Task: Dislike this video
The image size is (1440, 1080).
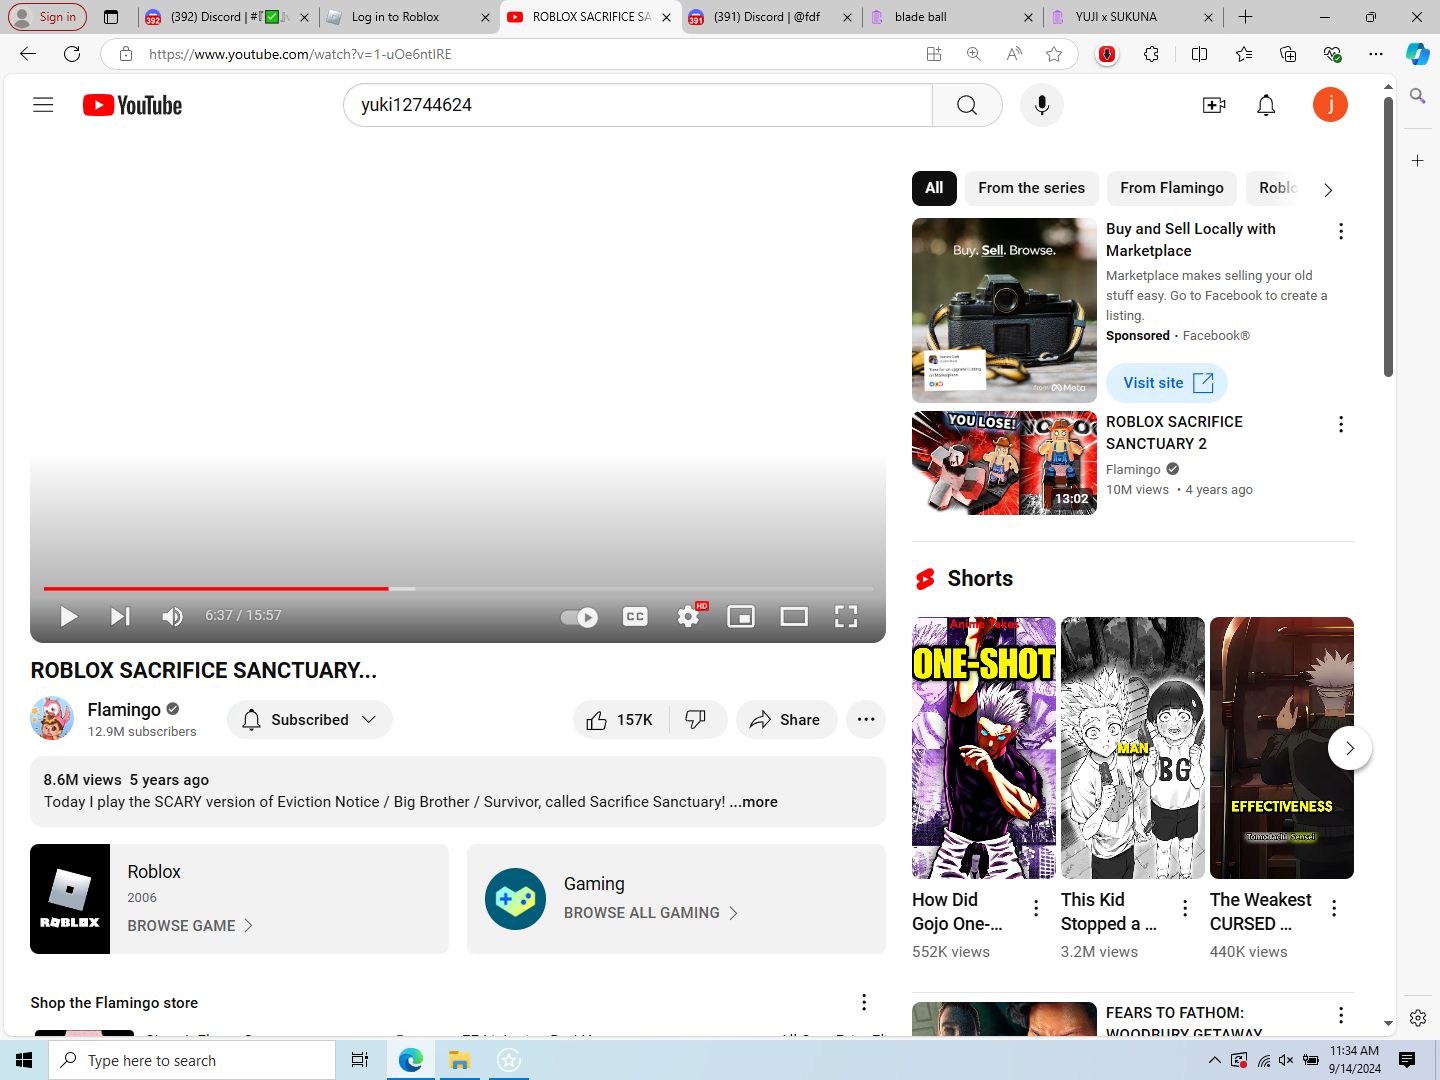Action: pyautogui.click(x=697, y=720)
